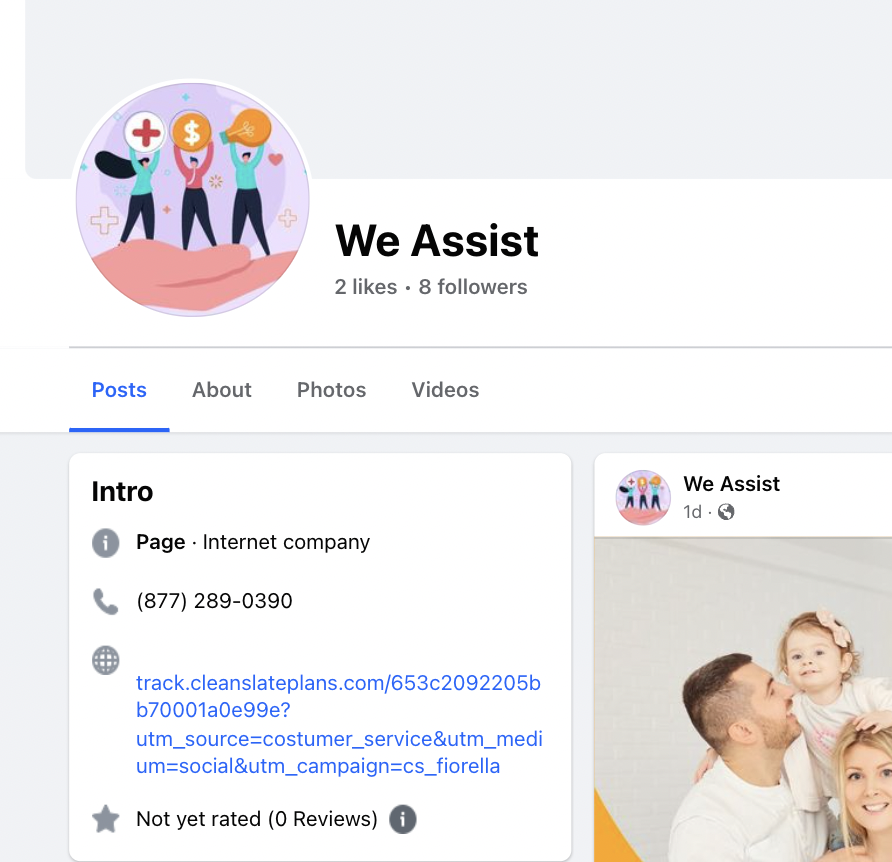Click the globe website icon in Intro
Viewport: 892px width, 862px height.
point(106,661)
